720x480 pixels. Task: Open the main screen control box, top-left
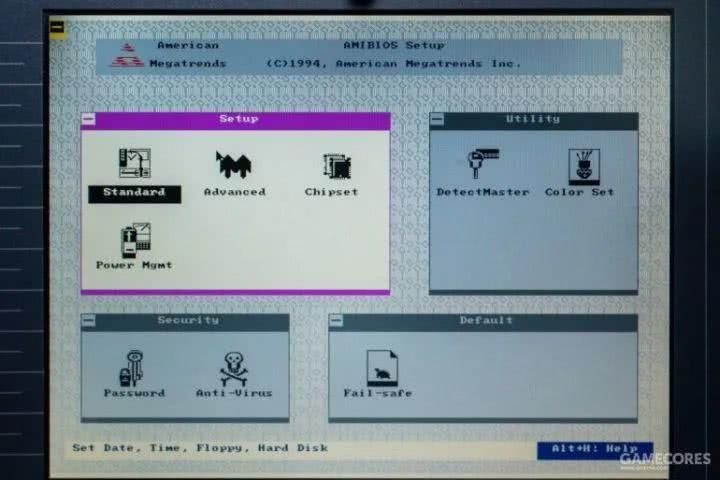[57, 28]
